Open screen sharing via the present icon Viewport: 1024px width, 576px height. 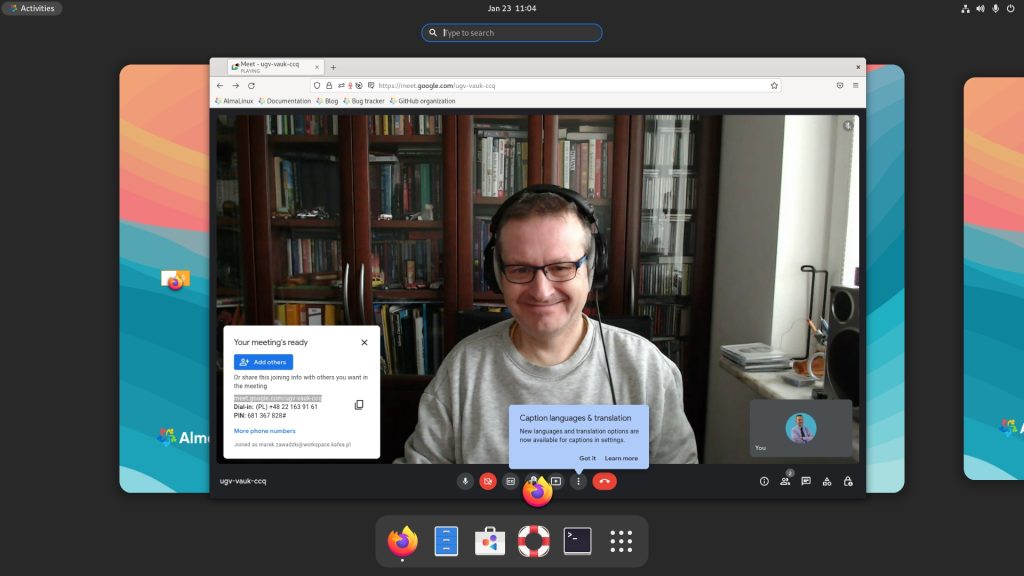click(x=555, y=480)
